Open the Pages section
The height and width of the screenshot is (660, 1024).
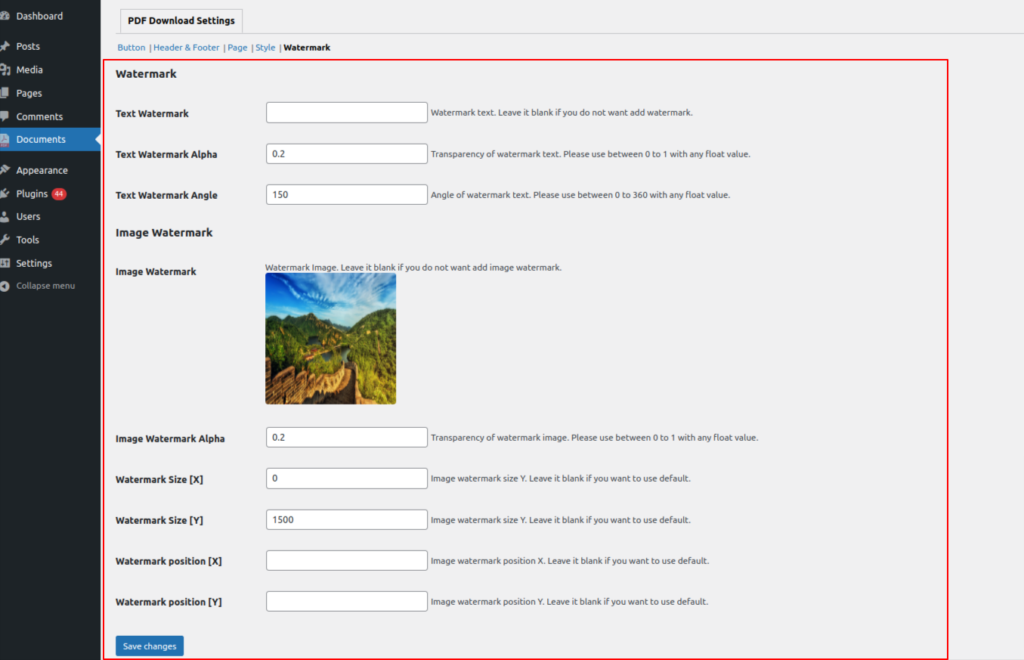[x=30, y=92]
